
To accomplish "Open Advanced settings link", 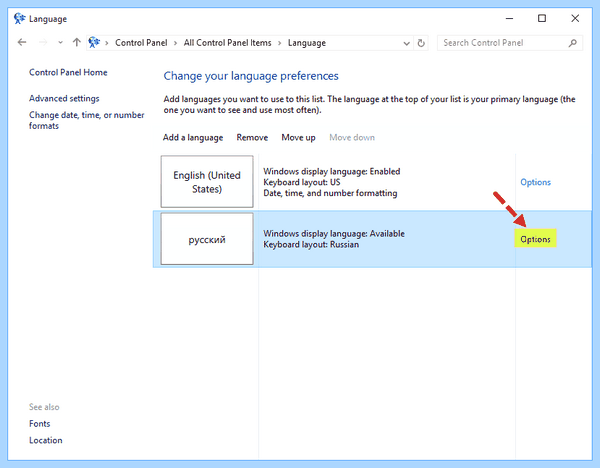I will (64, 98).
